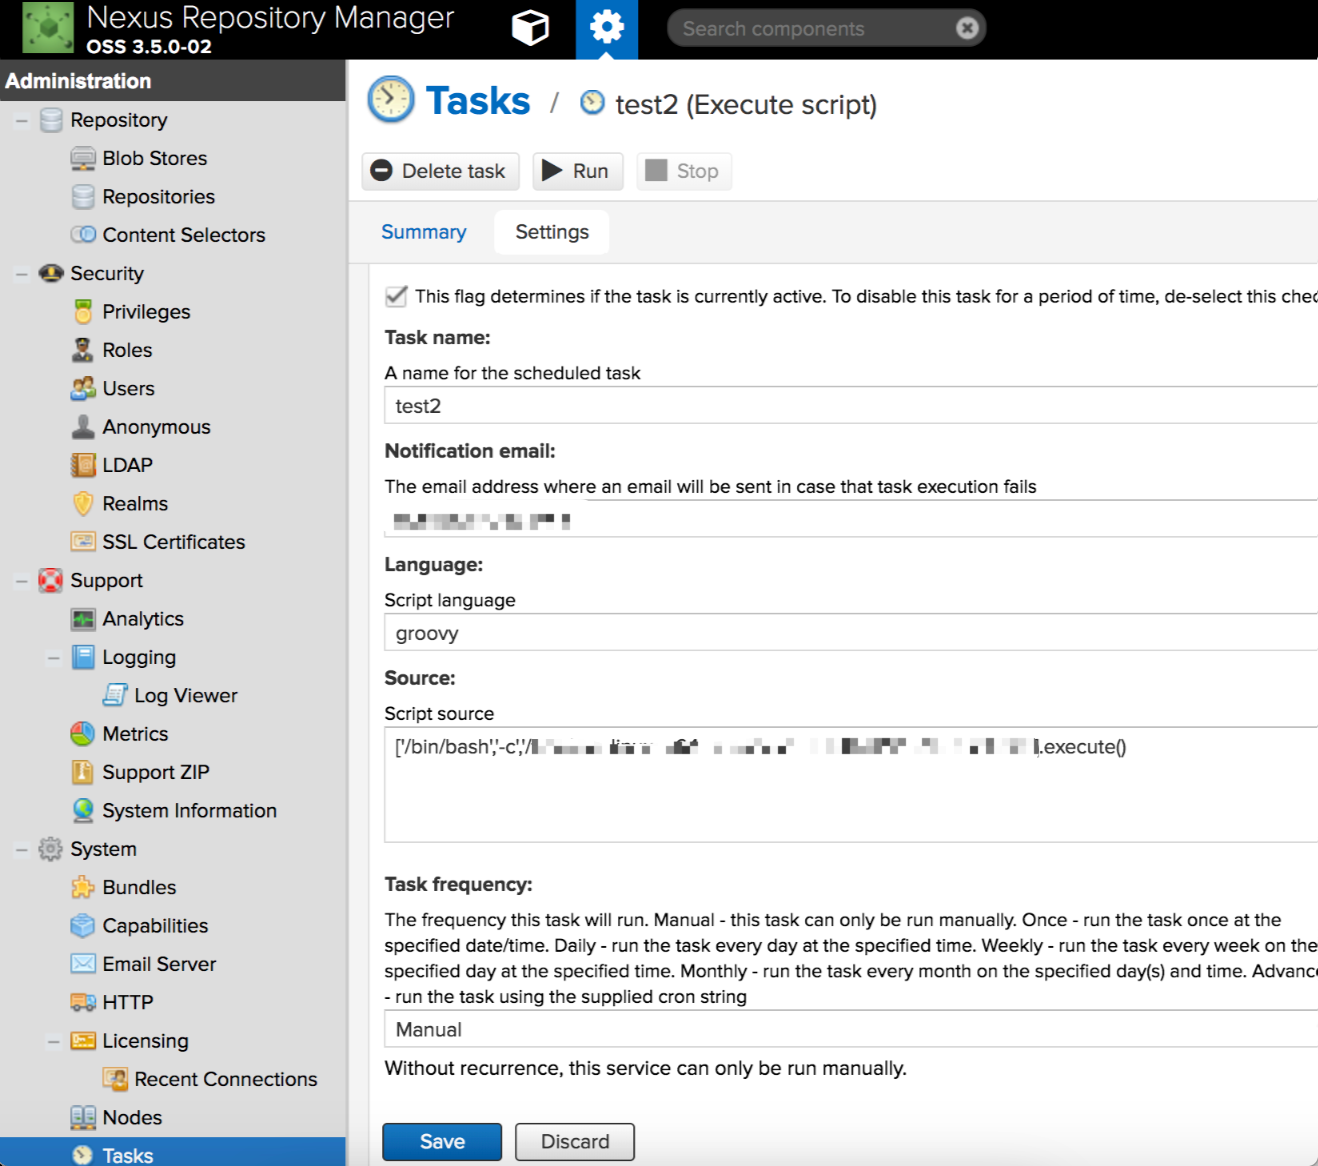
Task: Collapse the Licensing tree node
Action: 53,1041
